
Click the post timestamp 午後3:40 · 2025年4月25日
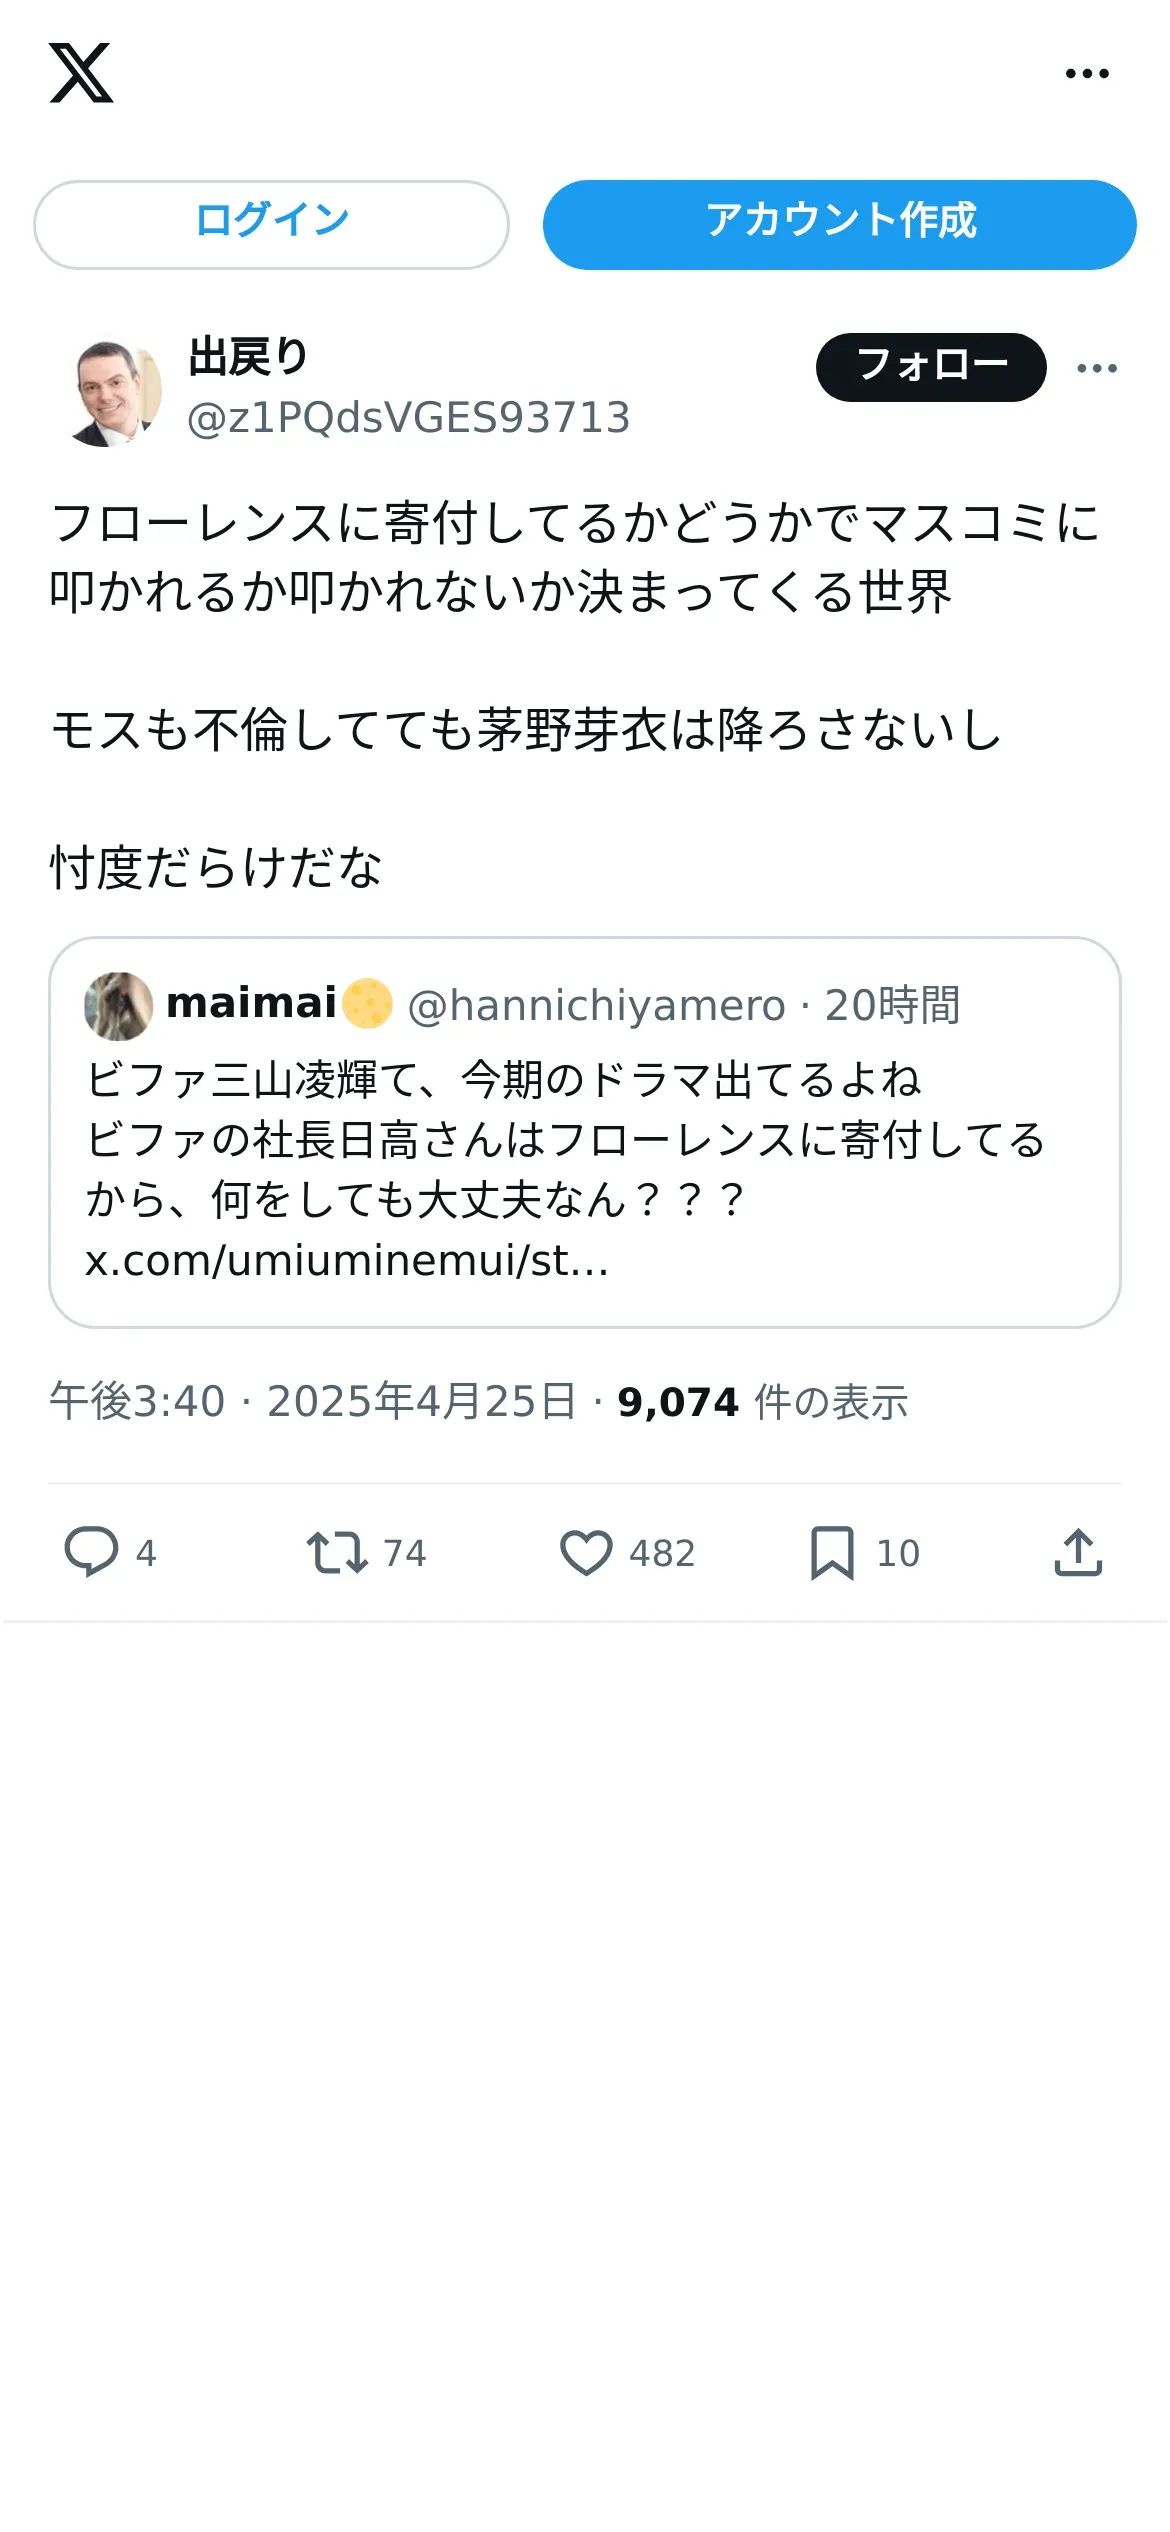[x=312, y=1402]
